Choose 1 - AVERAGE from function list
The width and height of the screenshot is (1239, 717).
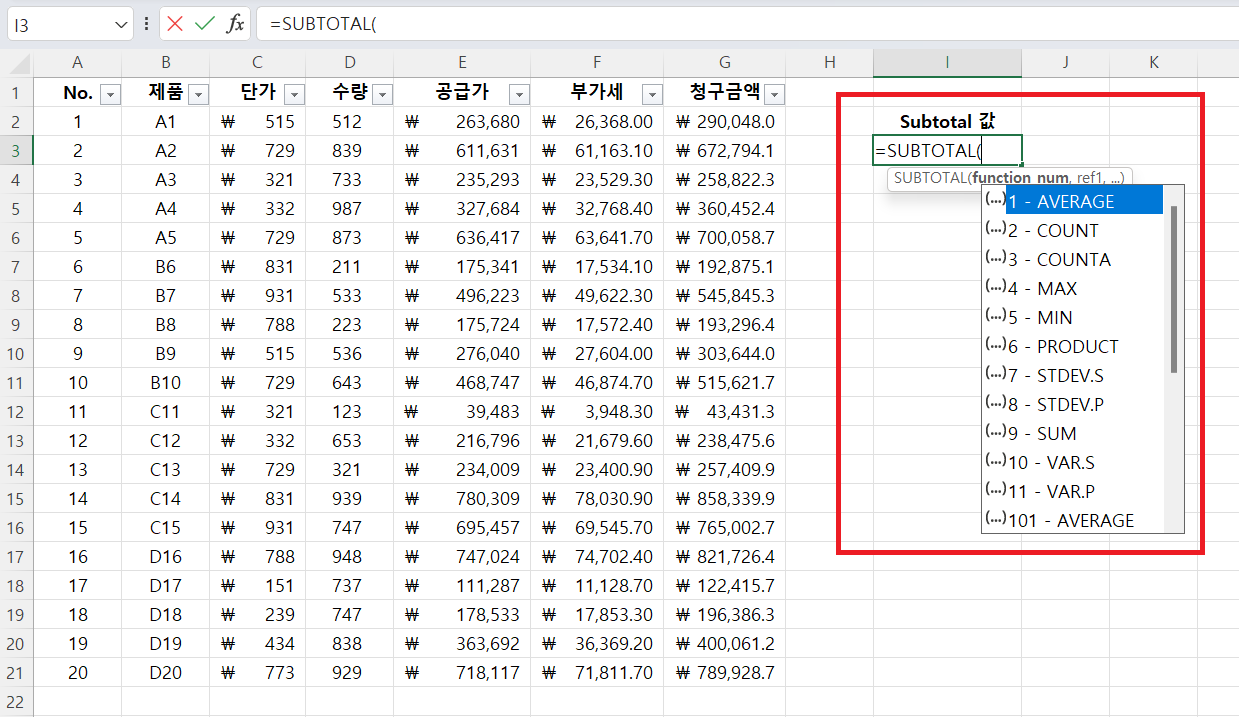[x=1074, y=201]
